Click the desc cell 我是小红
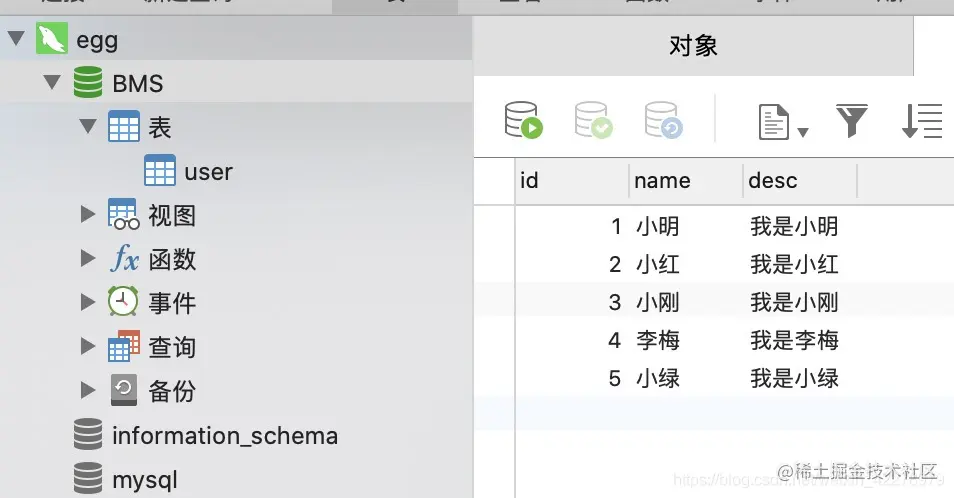The width and height of the screenshot is (954, 498). point(794,265)
